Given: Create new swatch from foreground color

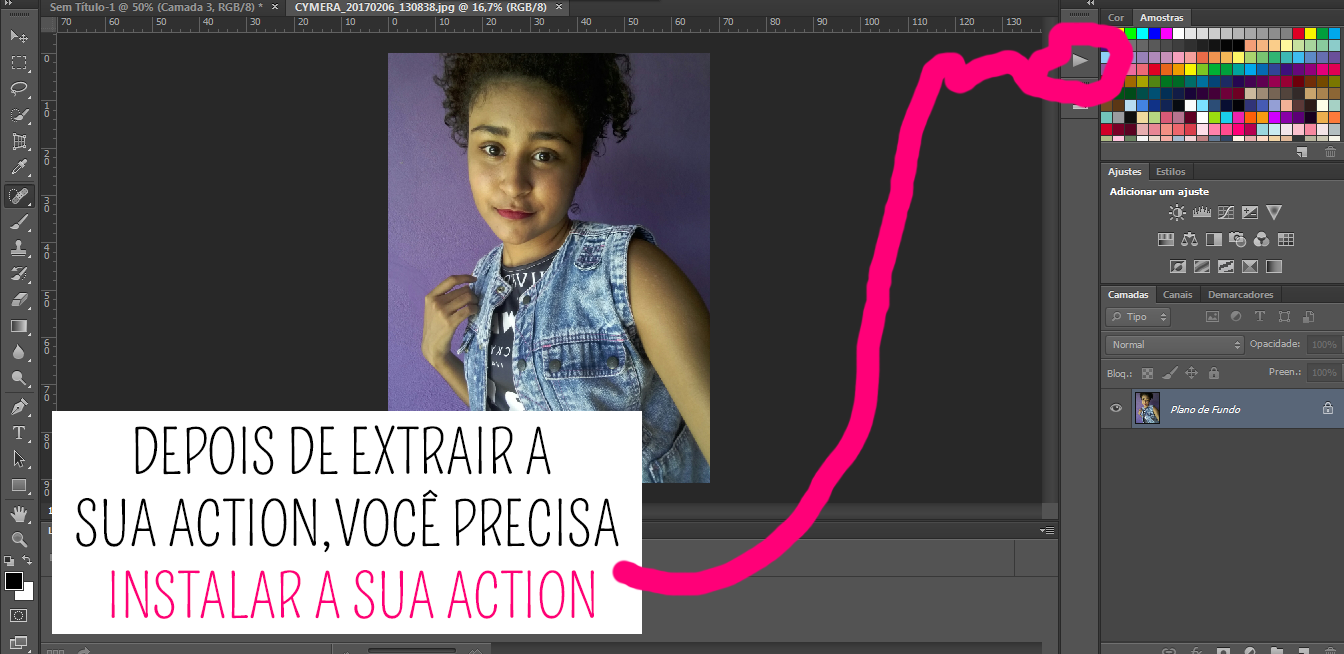Looking at the screenshot, I should (x=1302, y=152).
